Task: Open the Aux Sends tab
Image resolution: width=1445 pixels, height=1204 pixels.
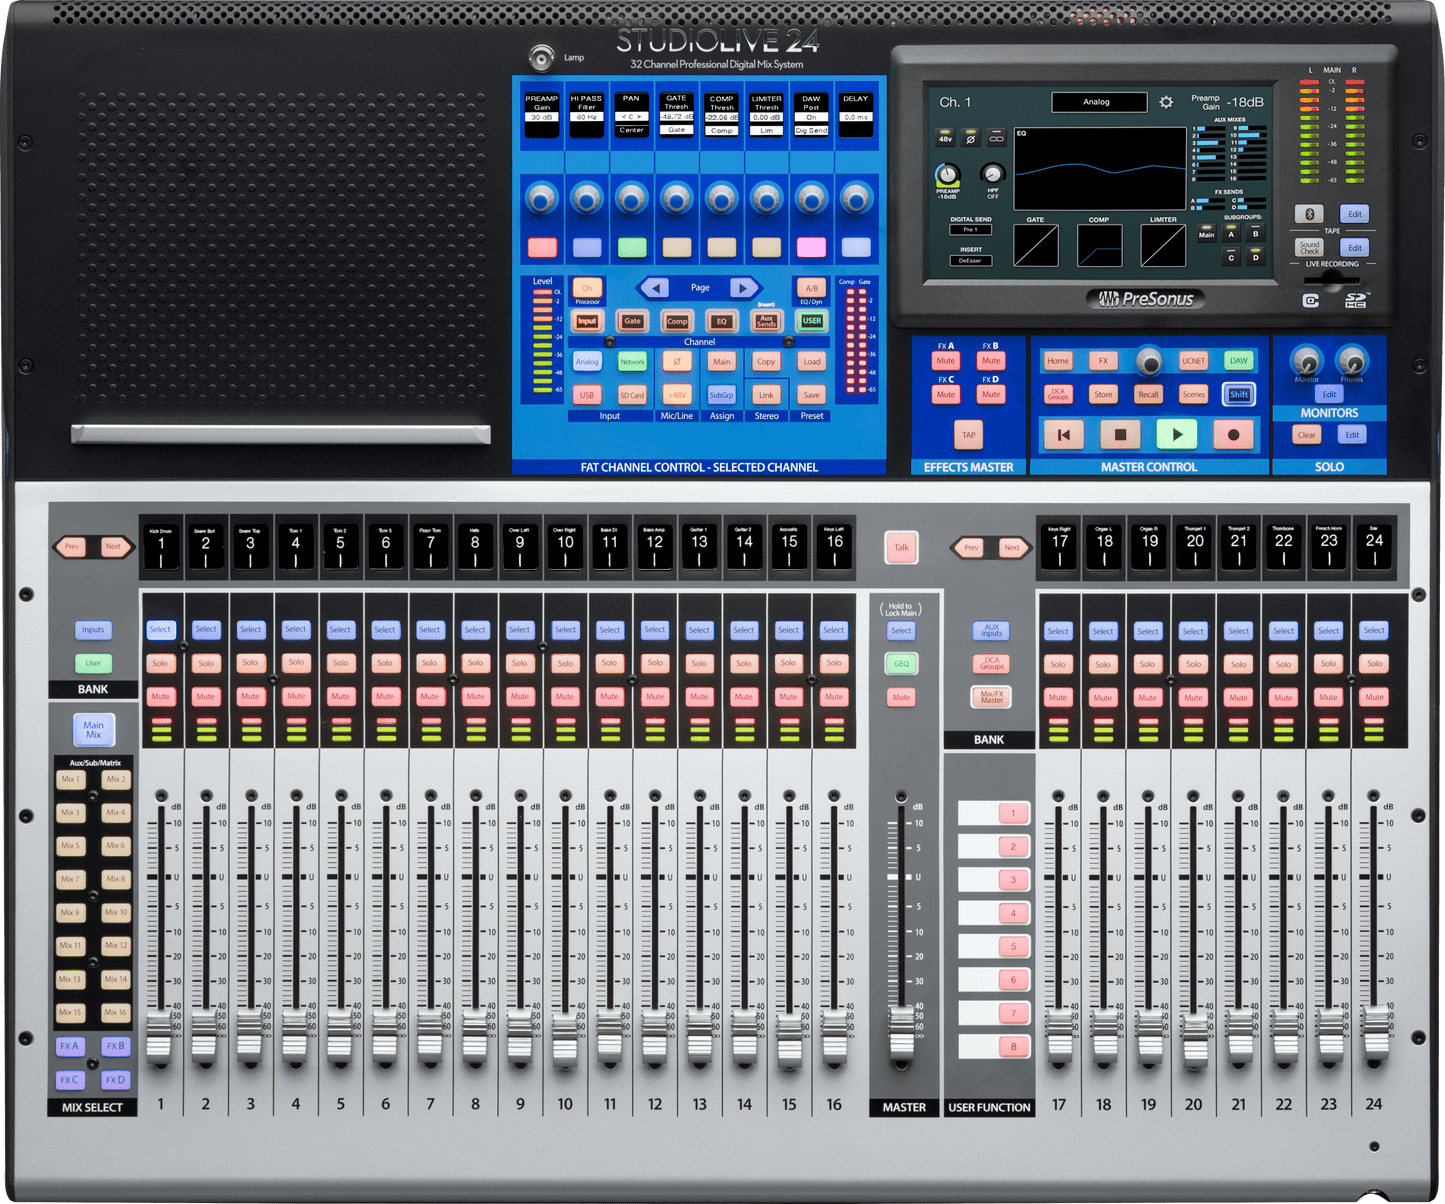Action: click(766, 321)
